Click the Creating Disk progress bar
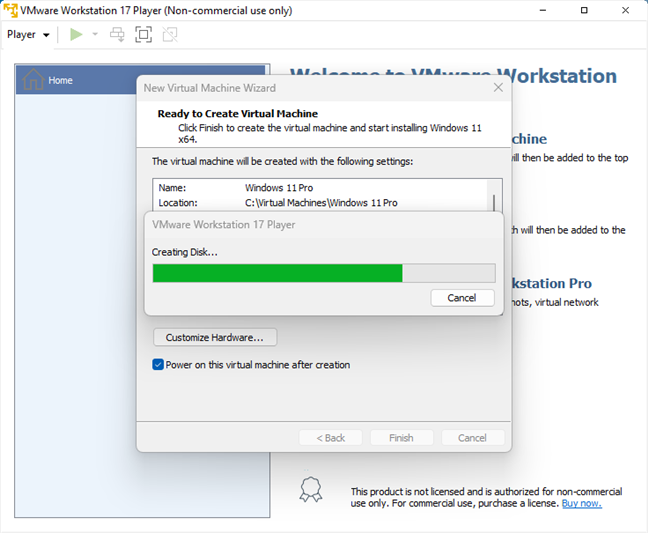 (x=324, y=273)
